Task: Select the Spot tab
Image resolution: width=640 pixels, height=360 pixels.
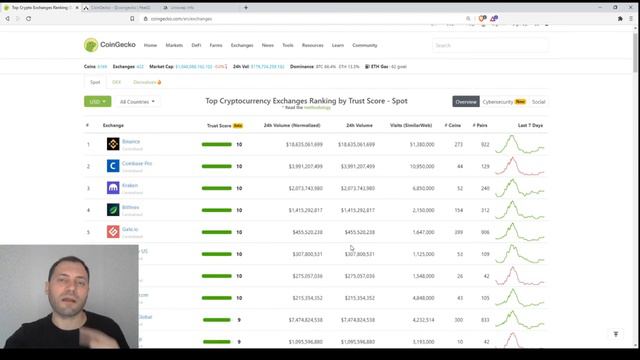Action: [95, 82]
